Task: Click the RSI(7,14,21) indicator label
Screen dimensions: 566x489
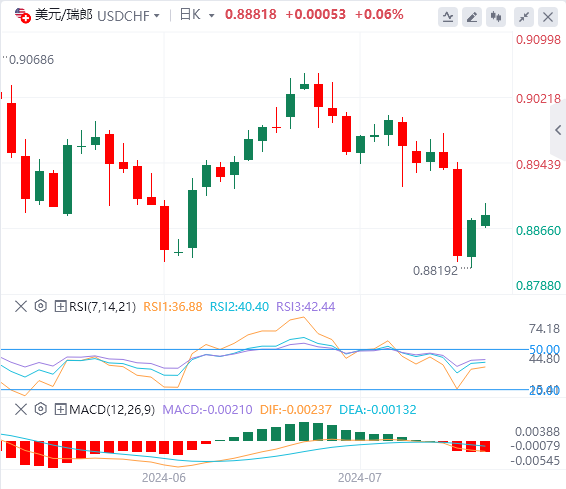Action: [103, 307]
